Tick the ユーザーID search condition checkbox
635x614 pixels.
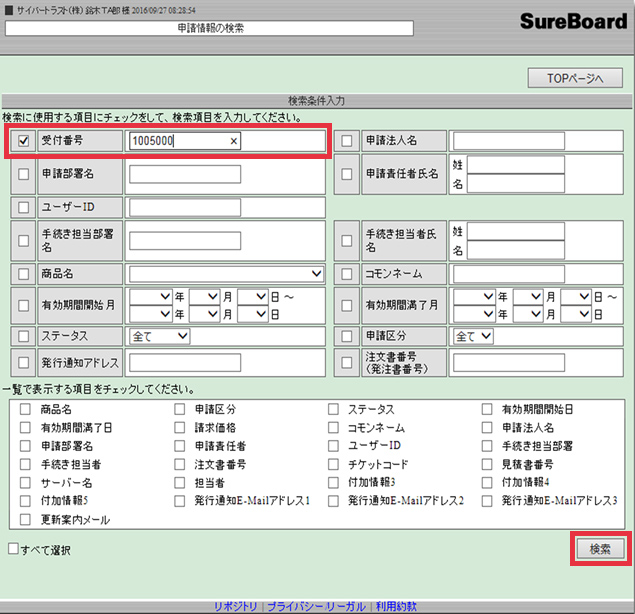[24, 207]
